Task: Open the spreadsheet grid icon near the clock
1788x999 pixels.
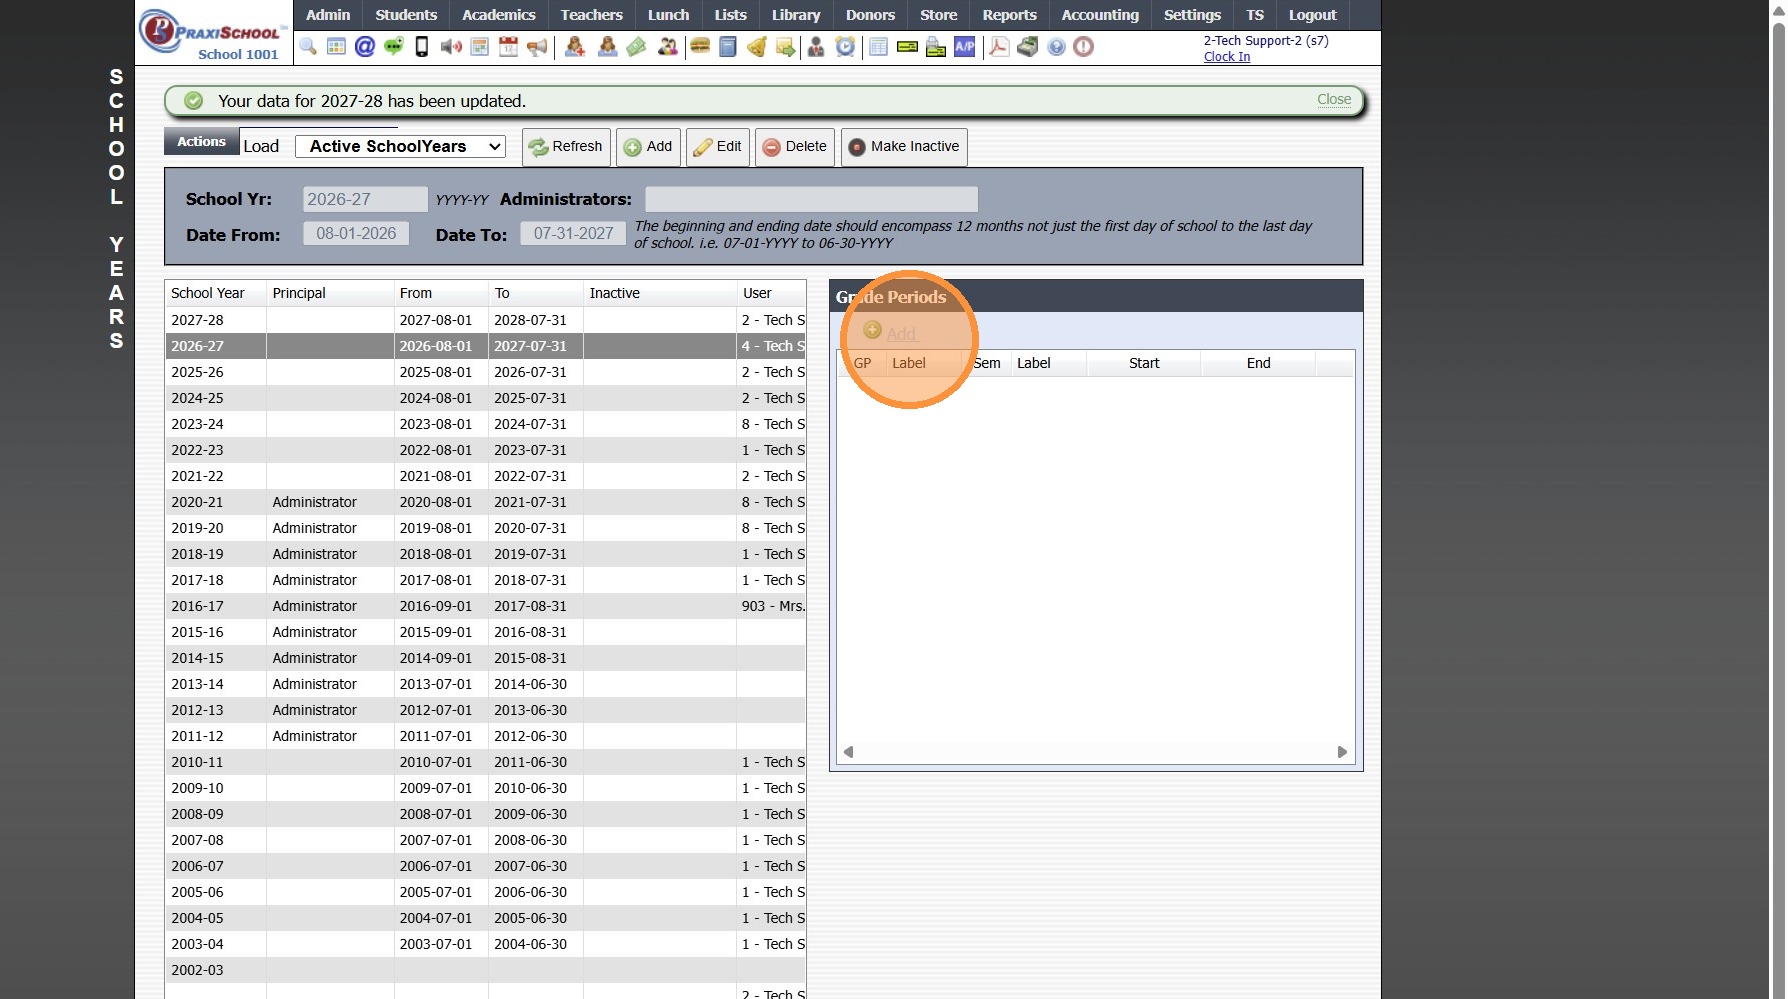Action: tap(879, 47)
